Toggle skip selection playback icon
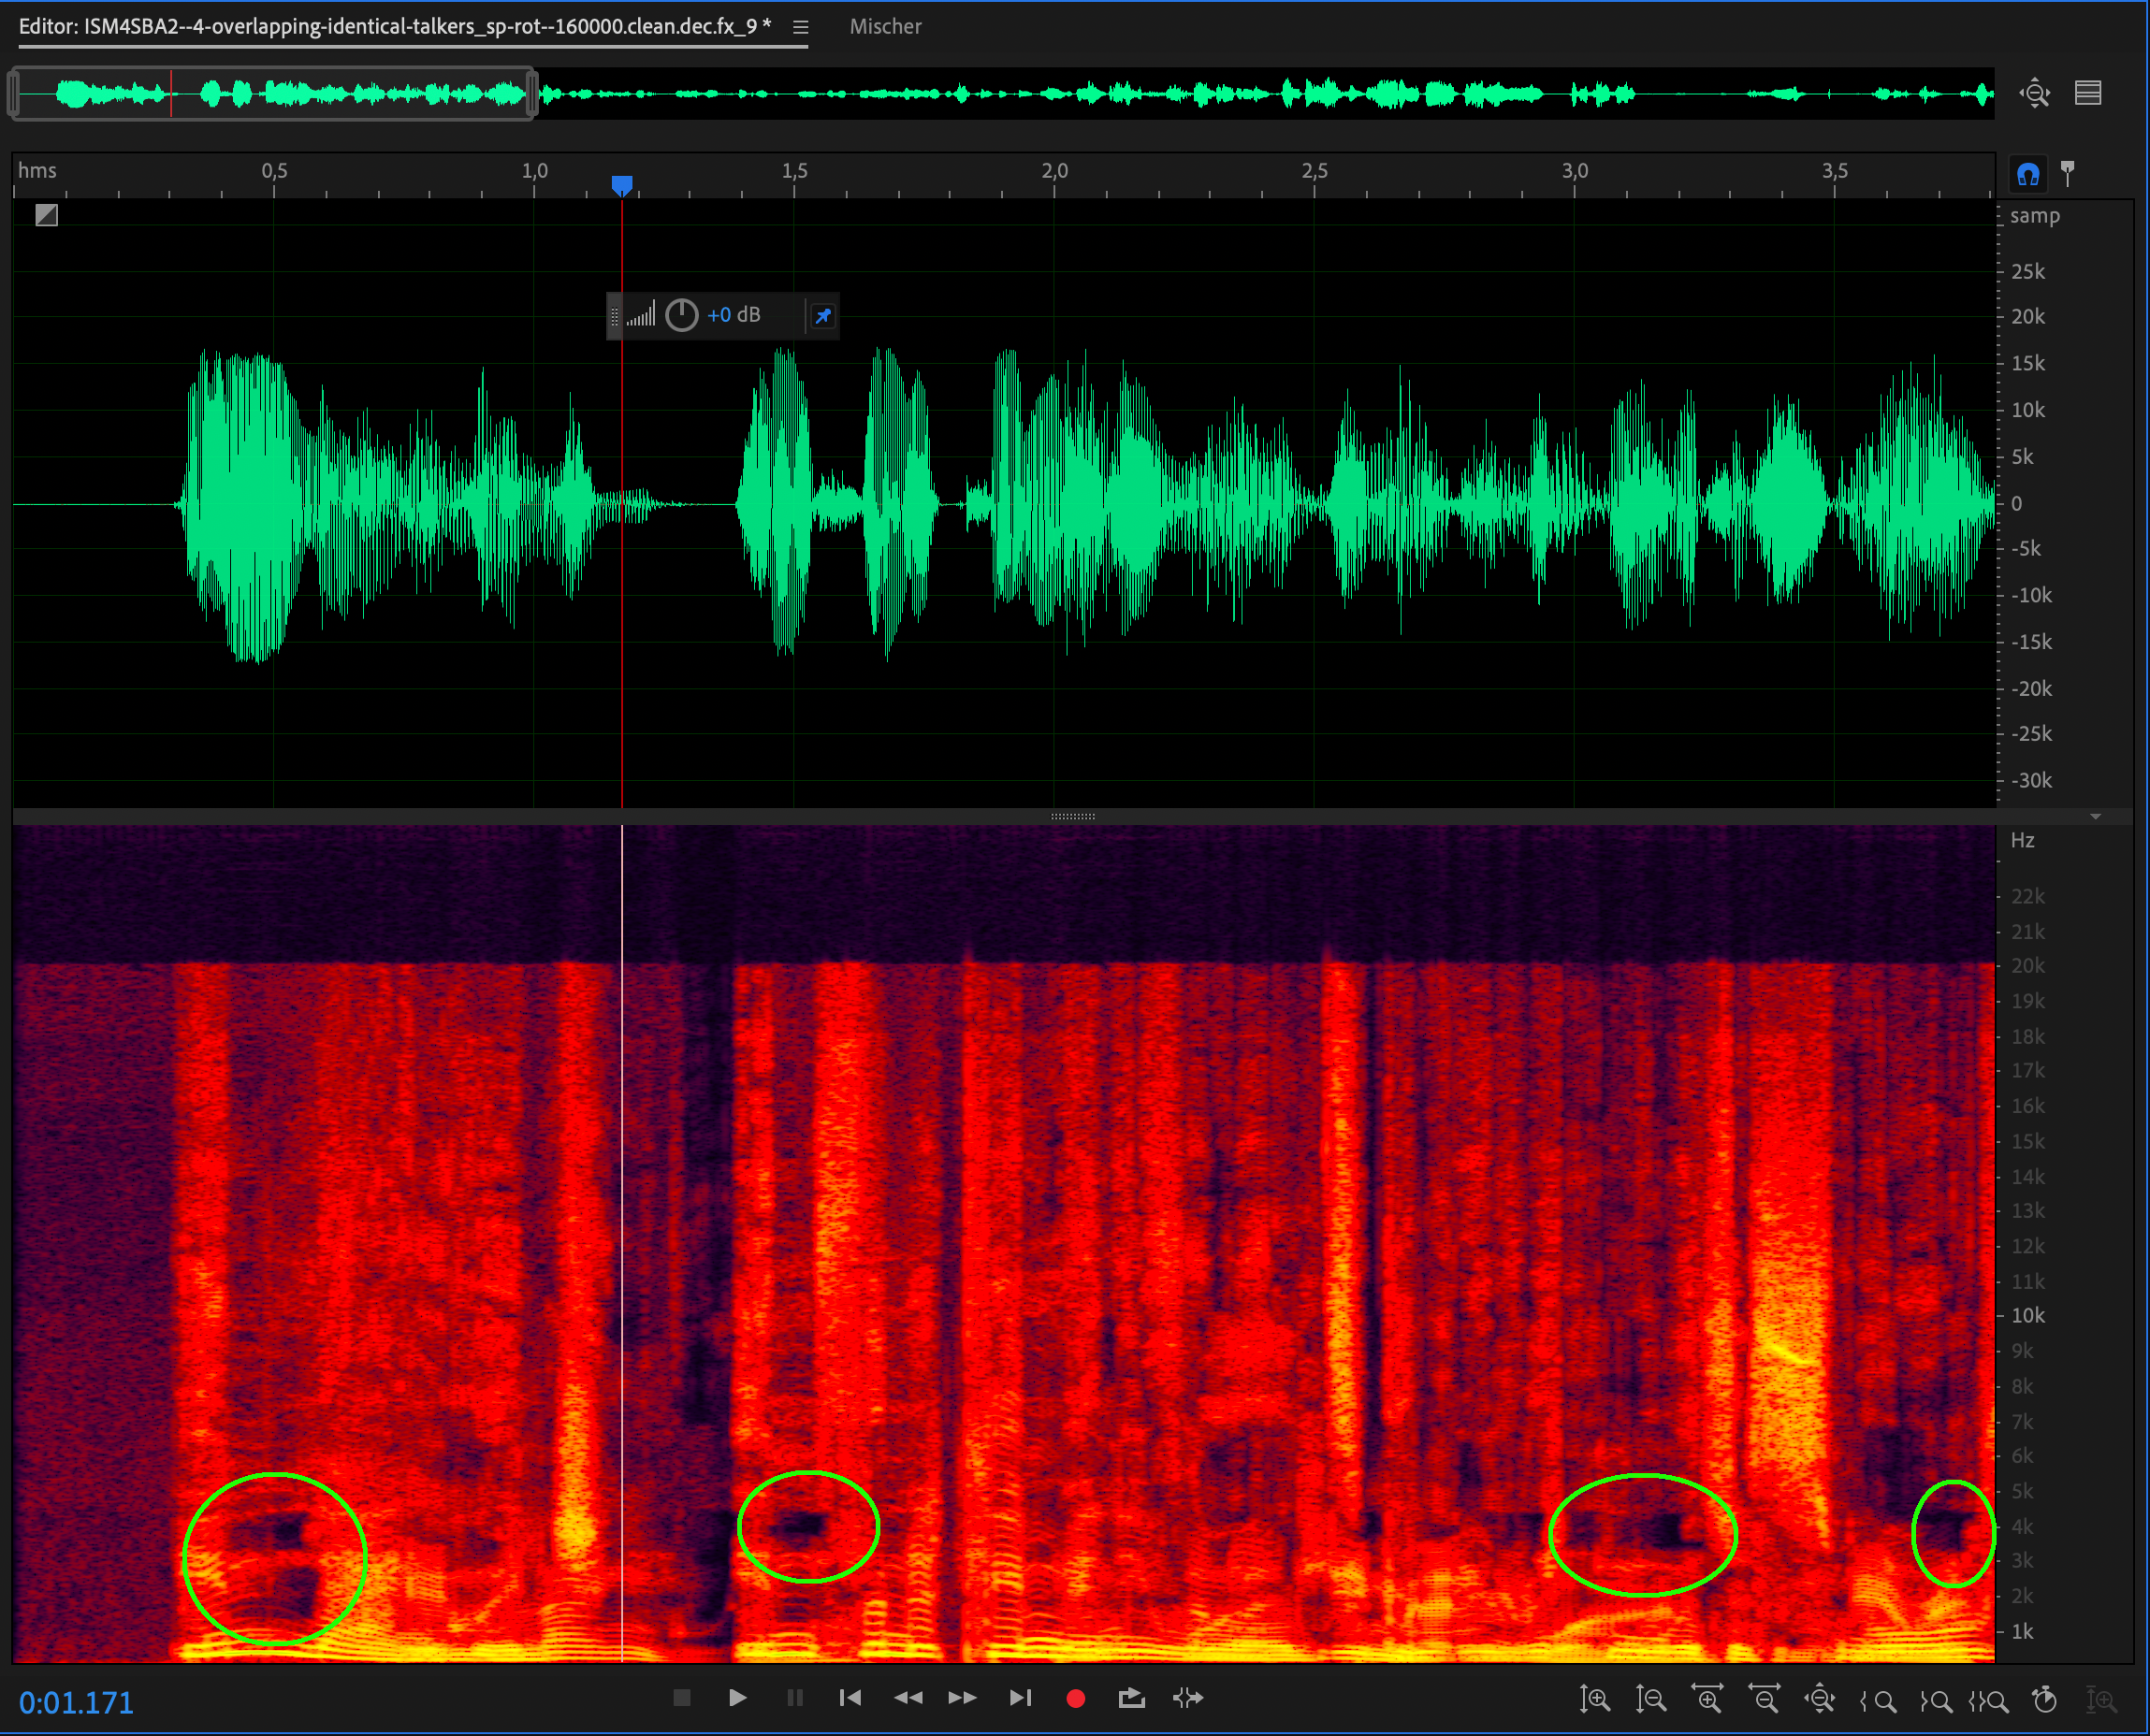Viewport: 2150px width, 1736px height. (1187, 1698)
